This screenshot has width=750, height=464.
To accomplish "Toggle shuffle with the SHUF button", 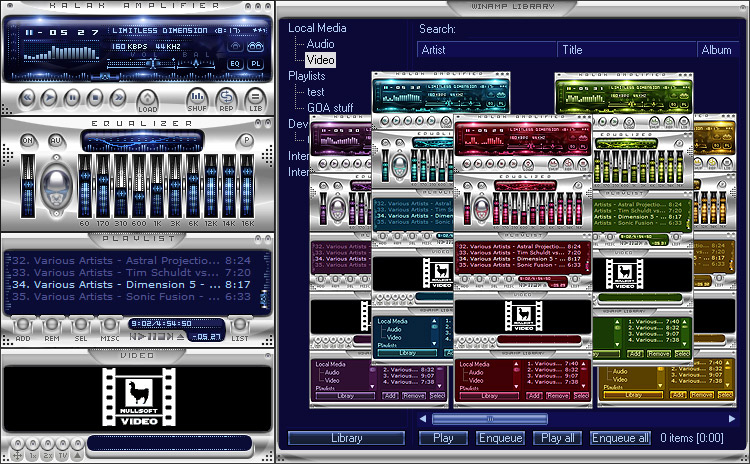I will coord(198,99).
